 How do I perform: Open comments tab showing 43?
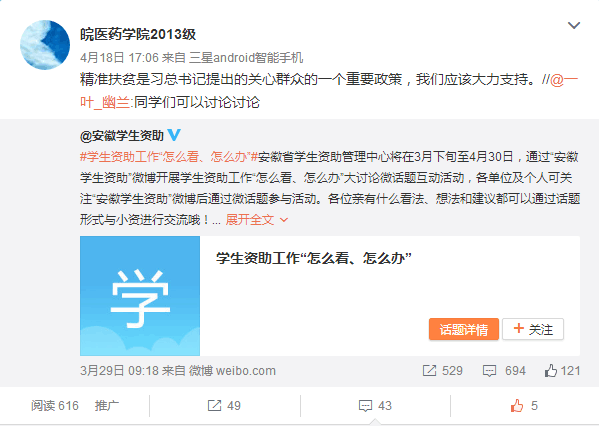pyautogui.click(x=375, y=406)
